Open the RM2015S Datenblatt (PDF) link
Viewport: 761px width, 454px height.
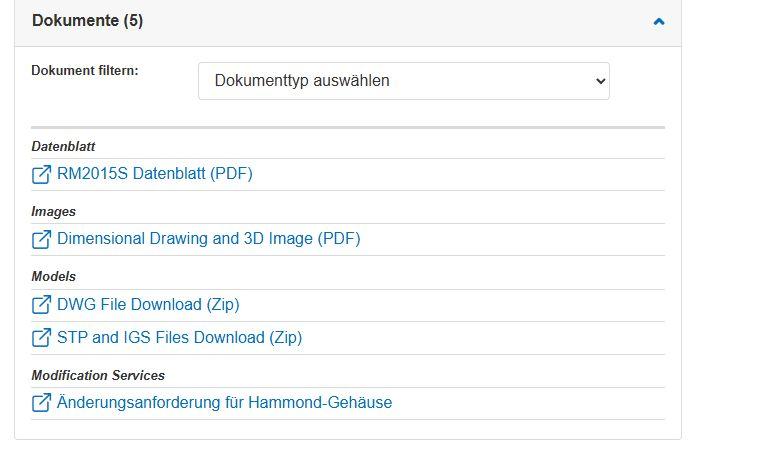(x=154, y=174)
